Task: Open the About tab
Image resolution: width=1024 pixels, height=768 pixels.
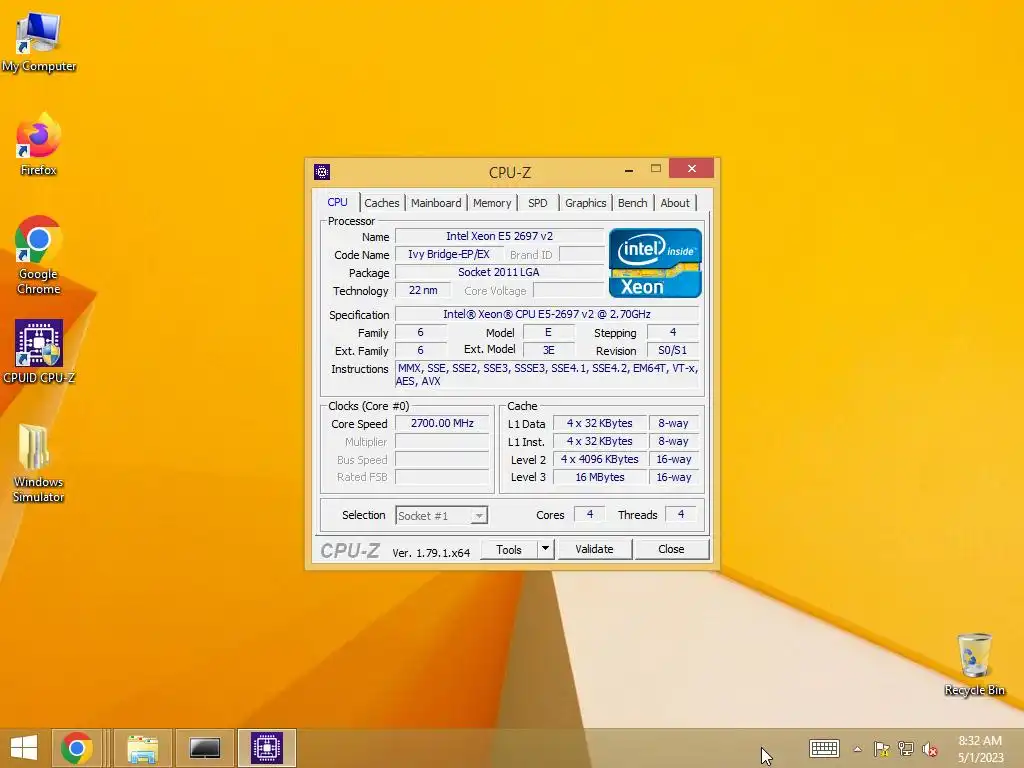Action: [x=675, y=203]
